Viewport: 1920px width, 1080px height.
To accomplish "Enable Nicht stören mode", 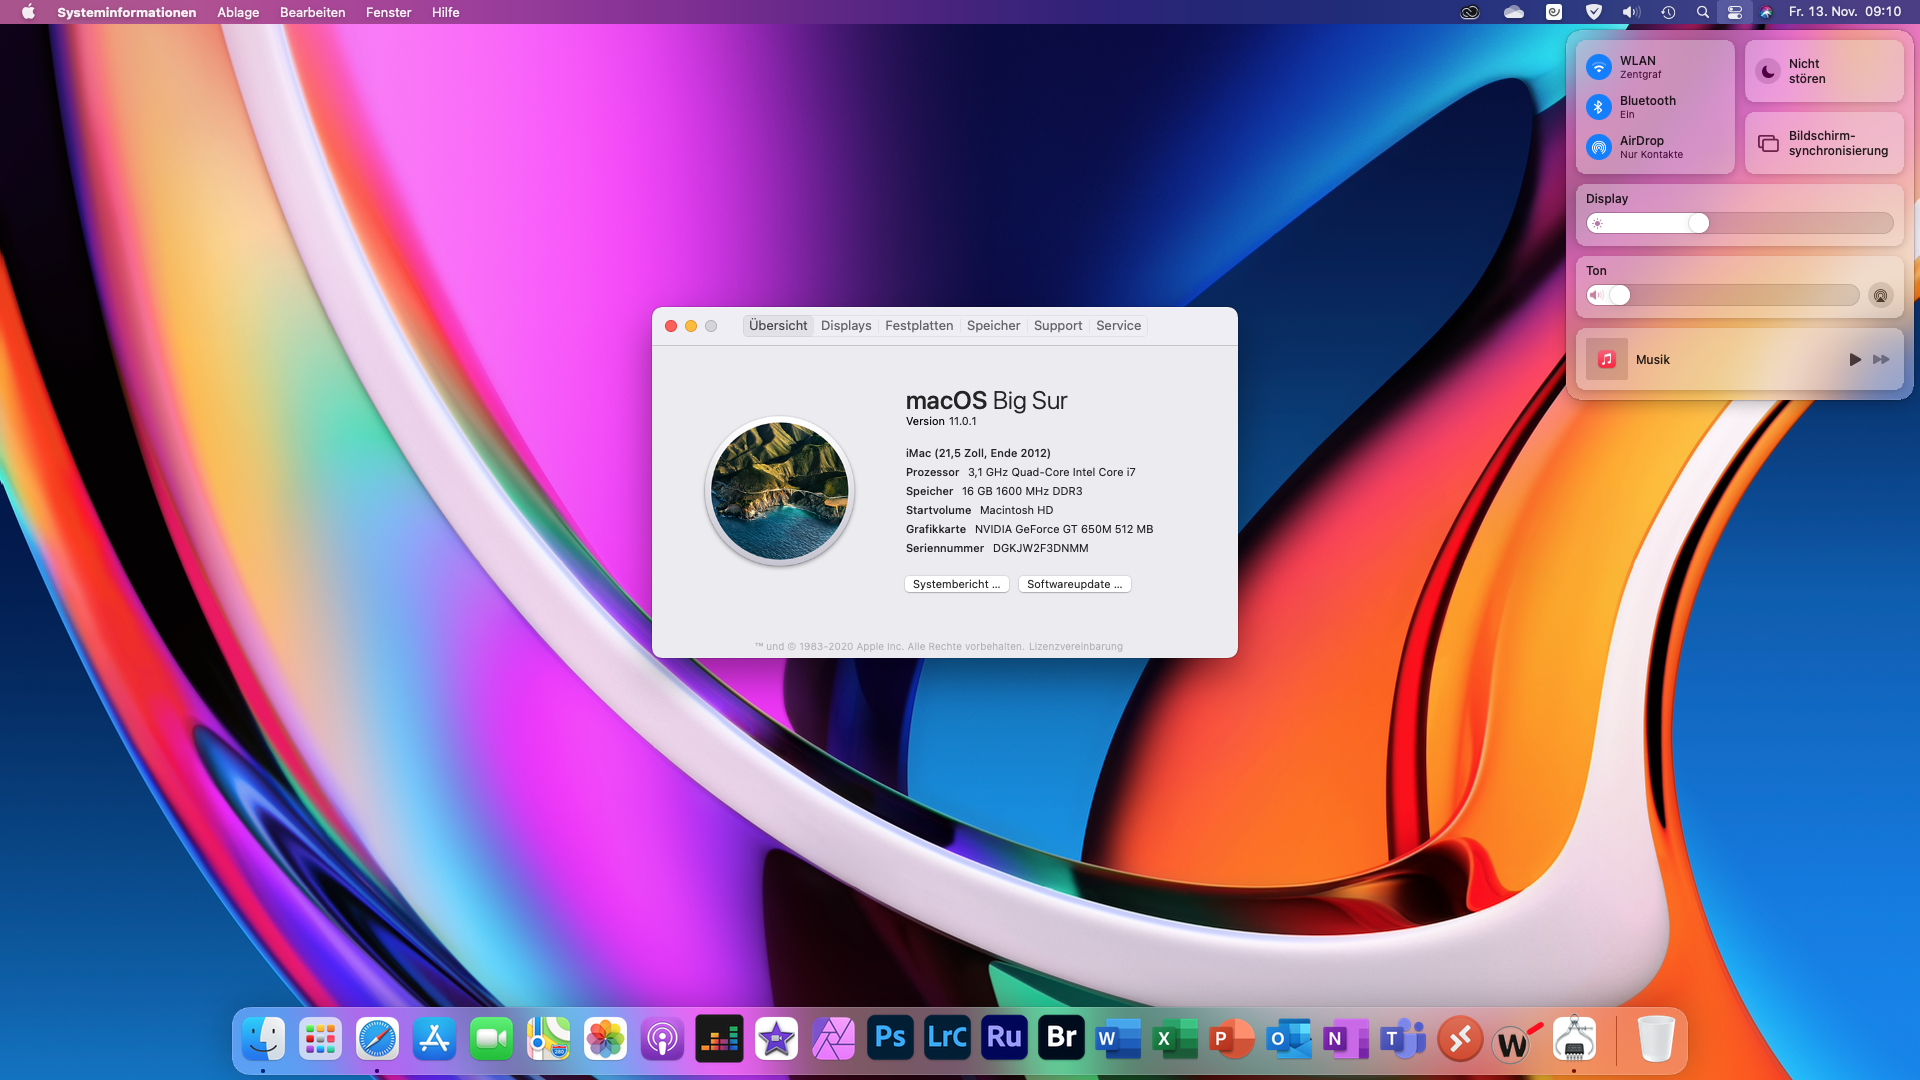I will click(x=1768, y=71).
